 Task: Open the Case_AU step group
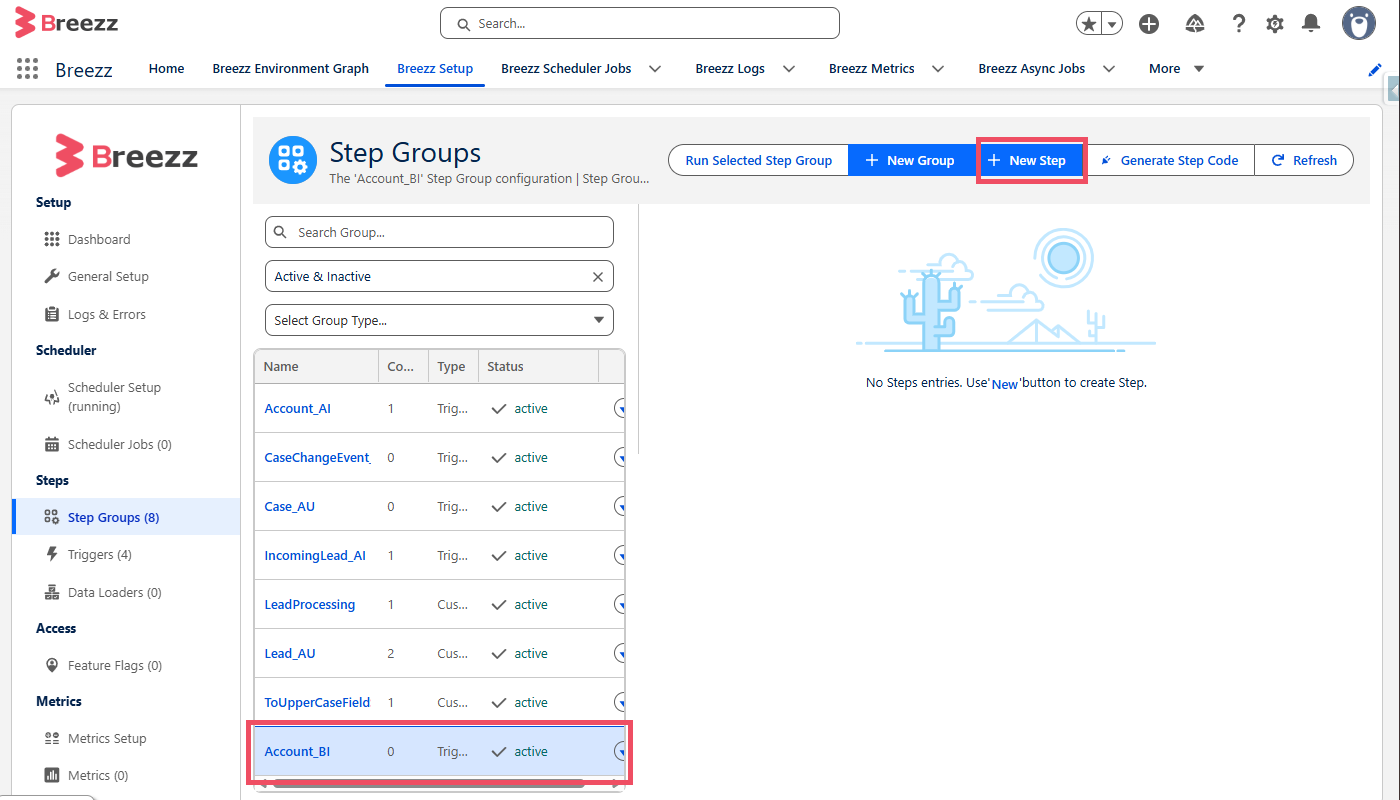[289, 506]
